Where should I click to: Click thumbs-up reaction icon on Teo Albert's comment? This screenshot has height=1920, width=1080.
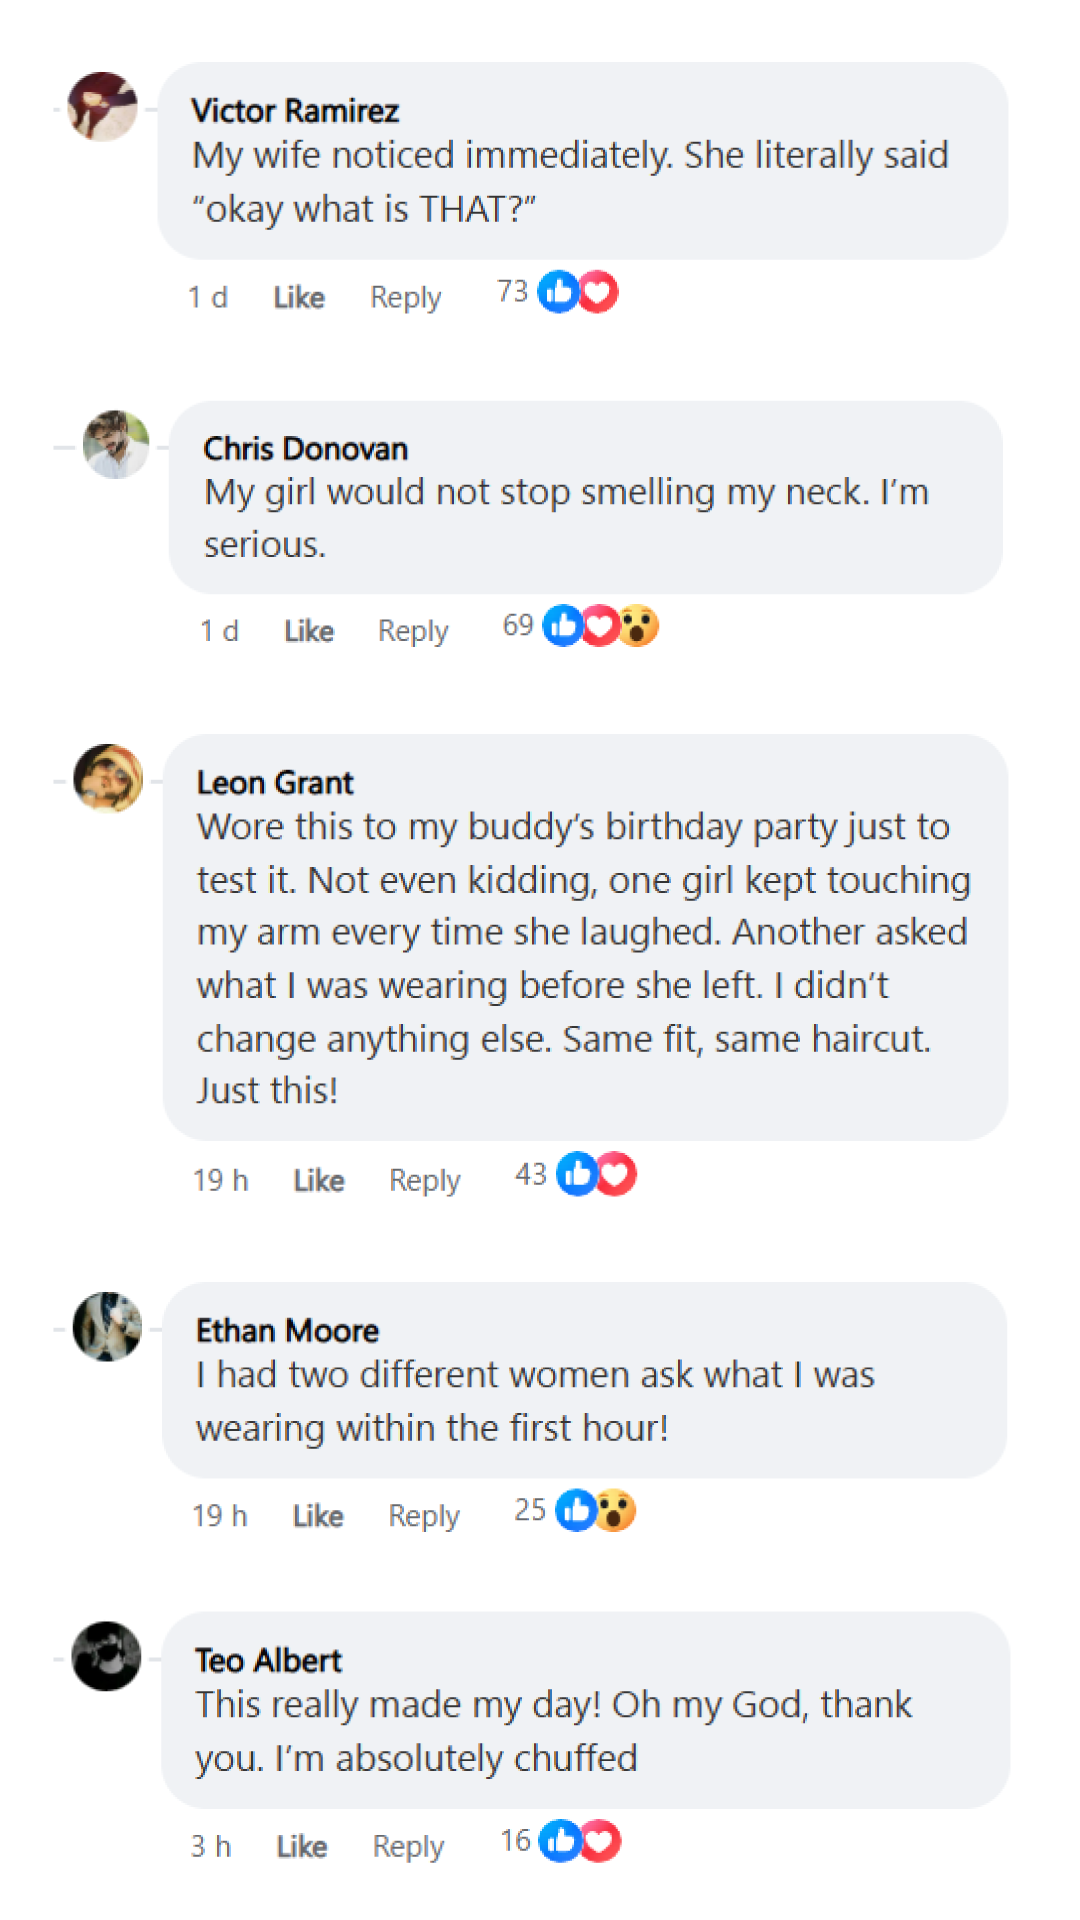point(560,1841)
